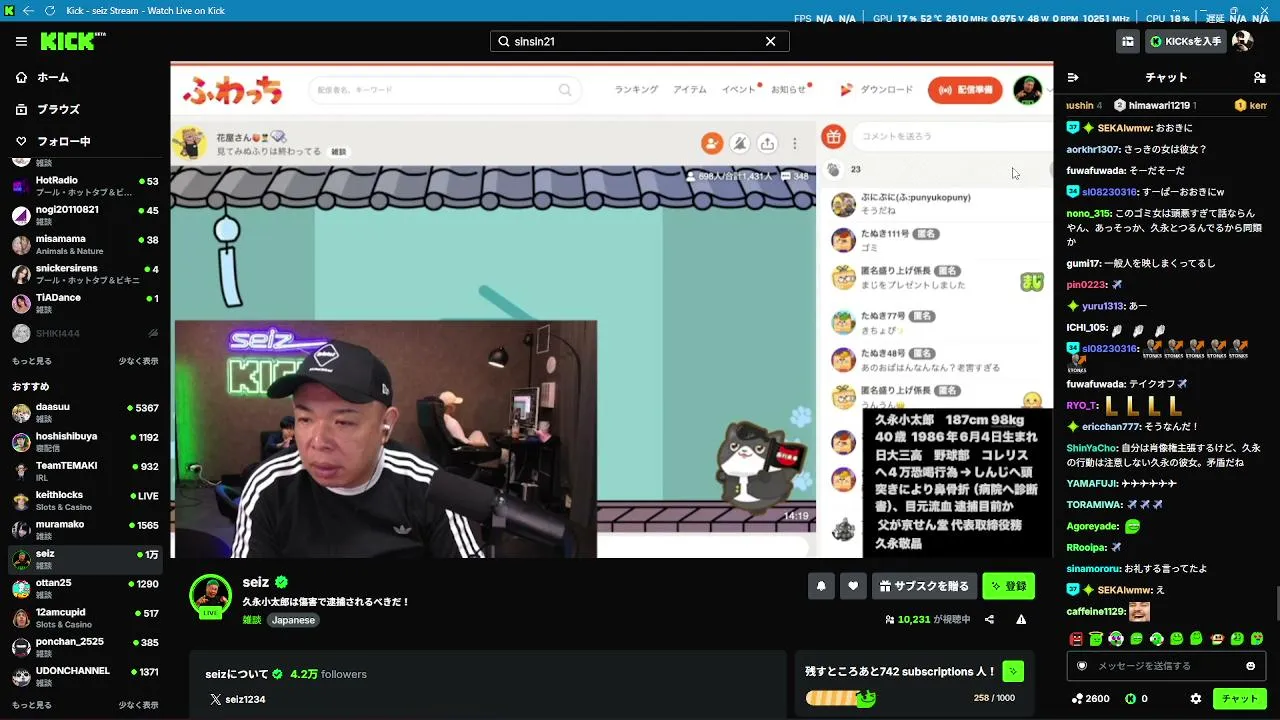Click アイテム in Fuwacchi nav
Screen dimensions: 1280x720
click(689, 90)
